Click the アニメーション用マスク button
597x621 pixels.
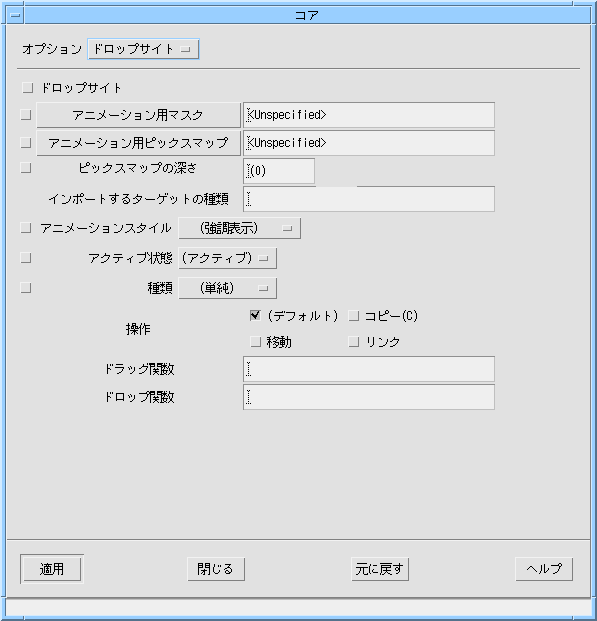click(138, 115)
